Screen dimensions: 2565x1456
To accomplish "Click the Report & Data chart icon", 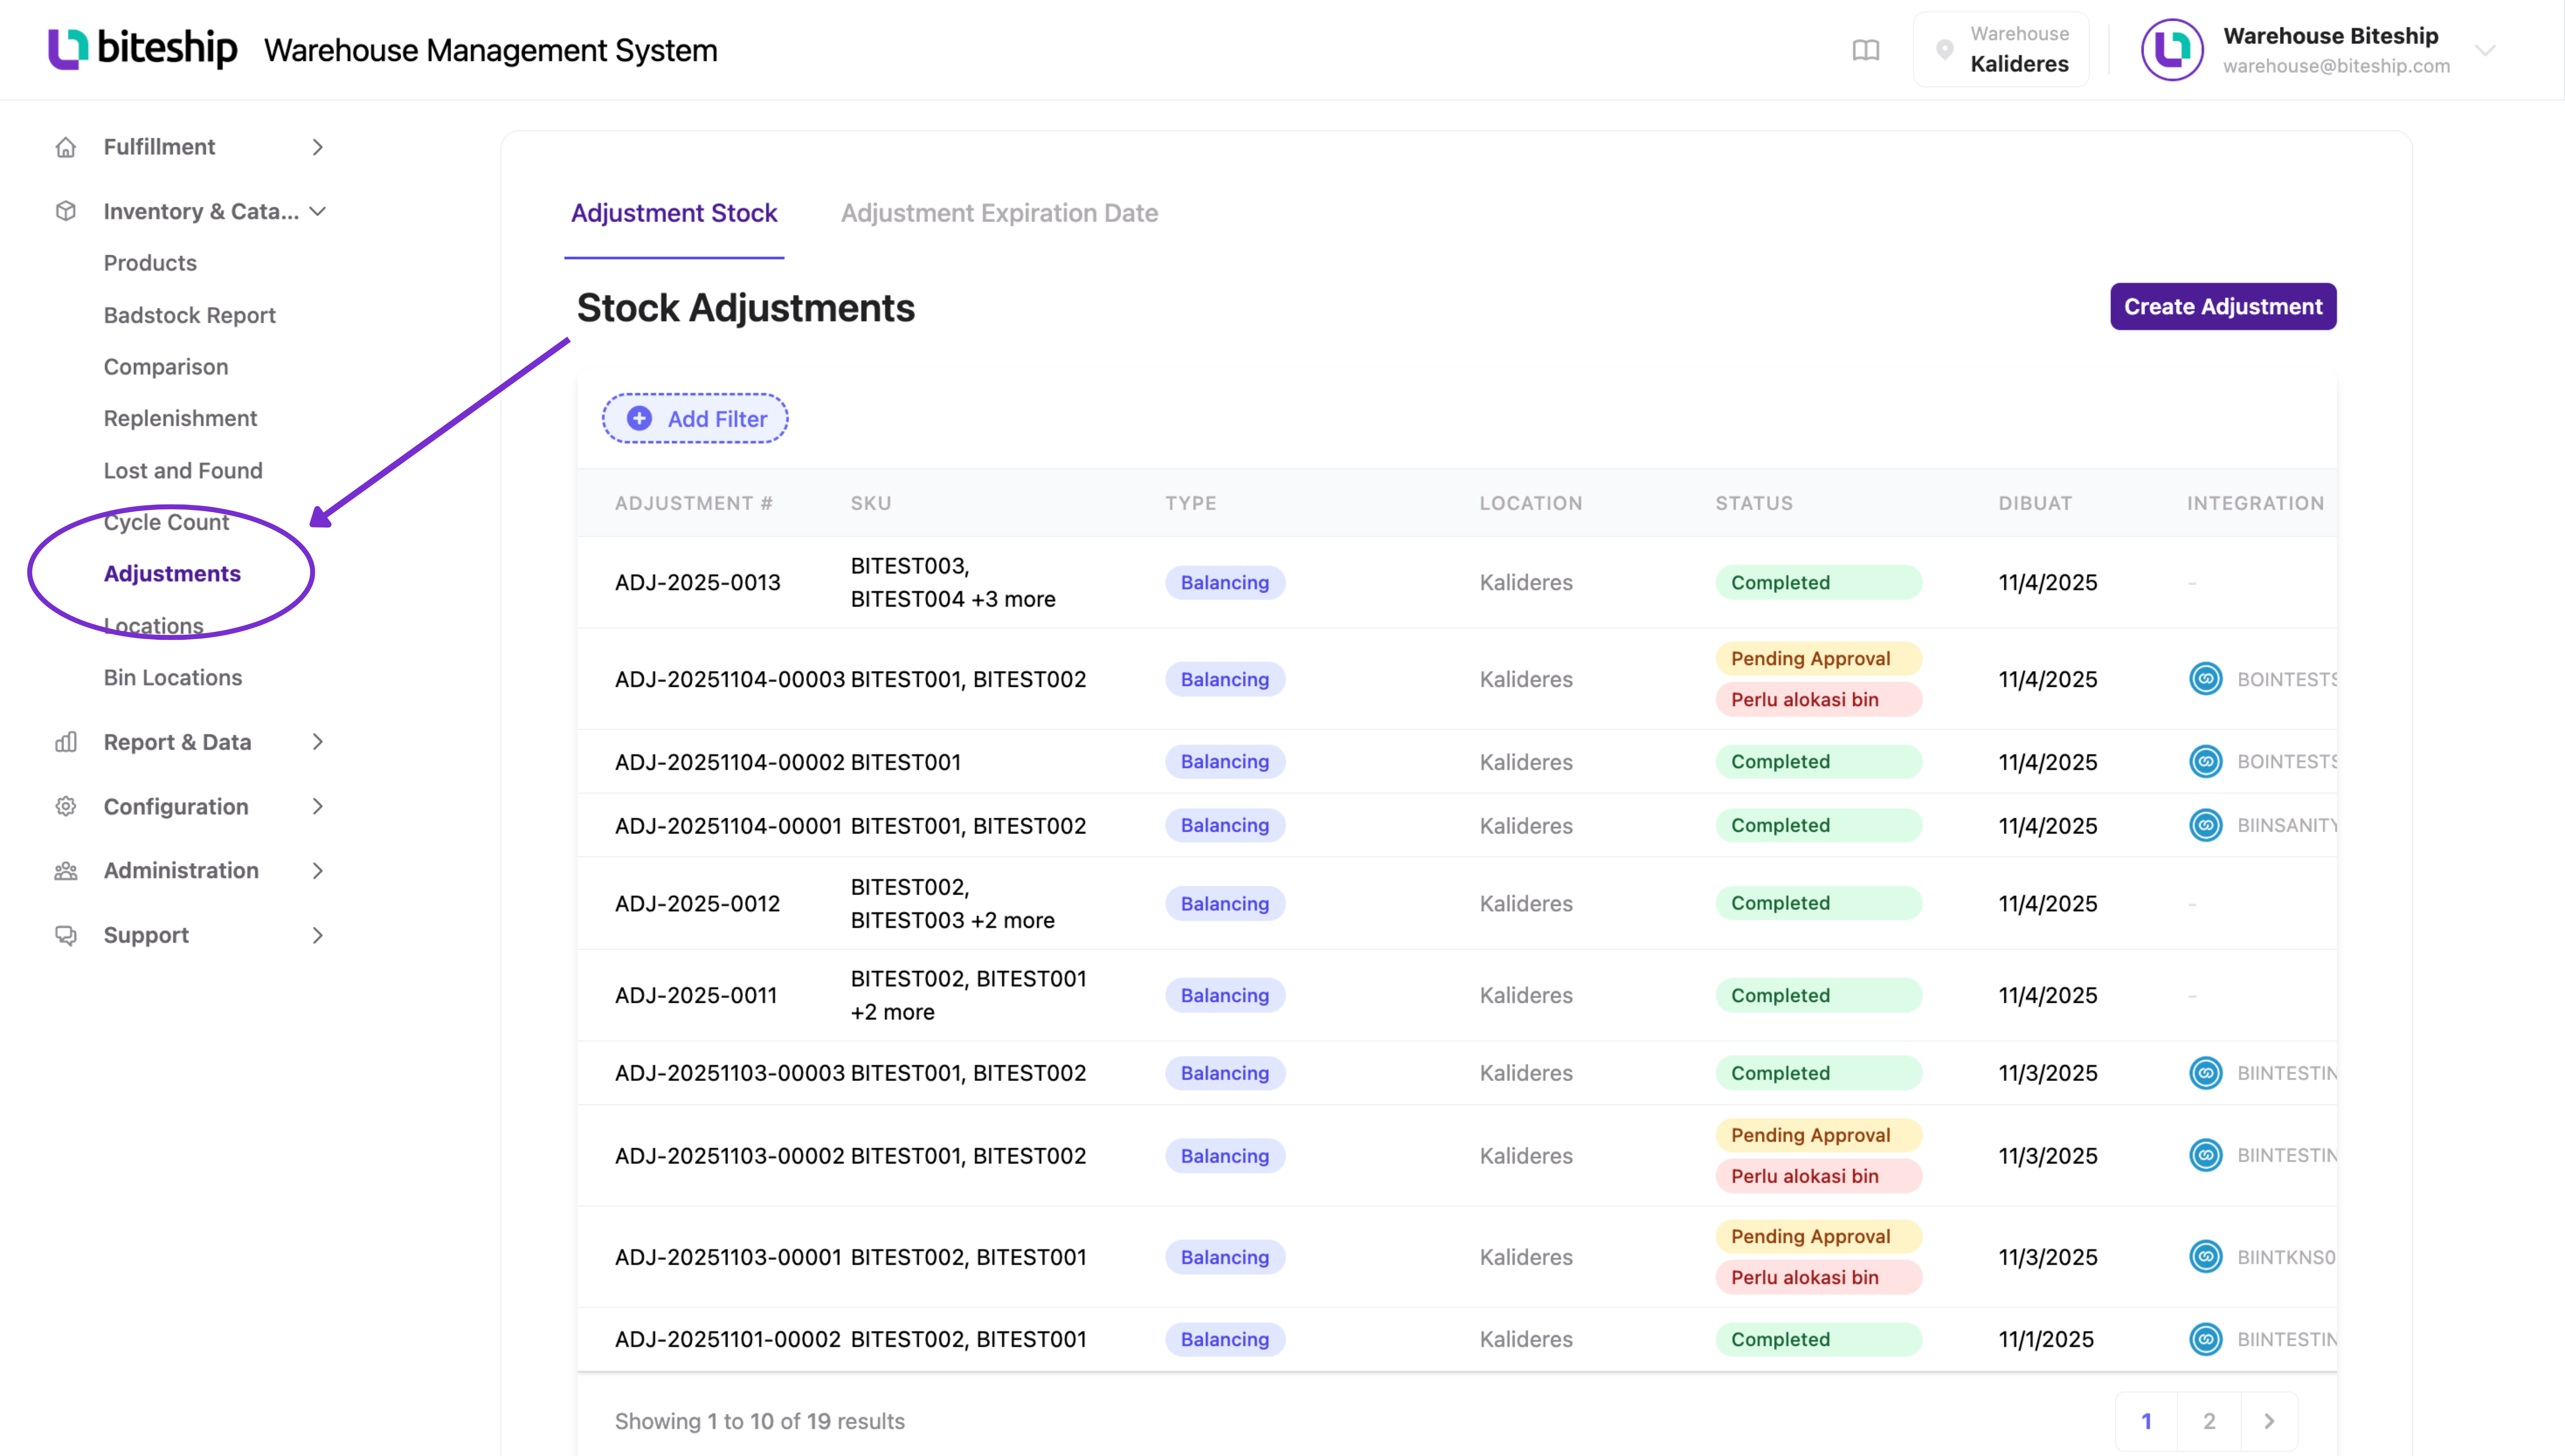I will pyautogui.click(x=66, y=742).
